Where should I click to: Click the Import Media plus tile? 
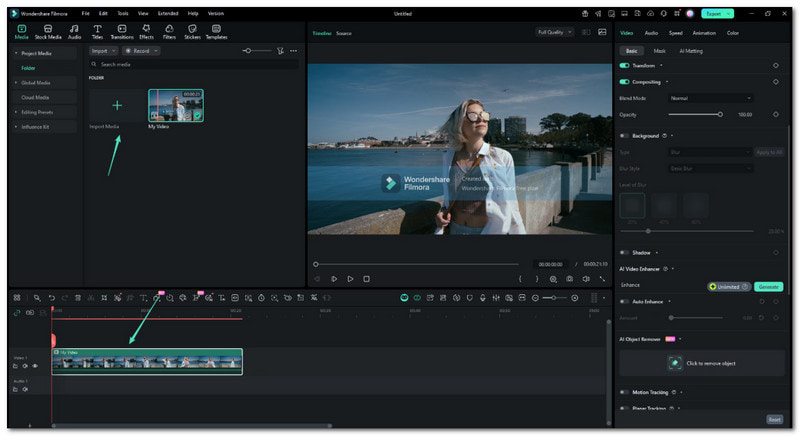tap(117, 106)
